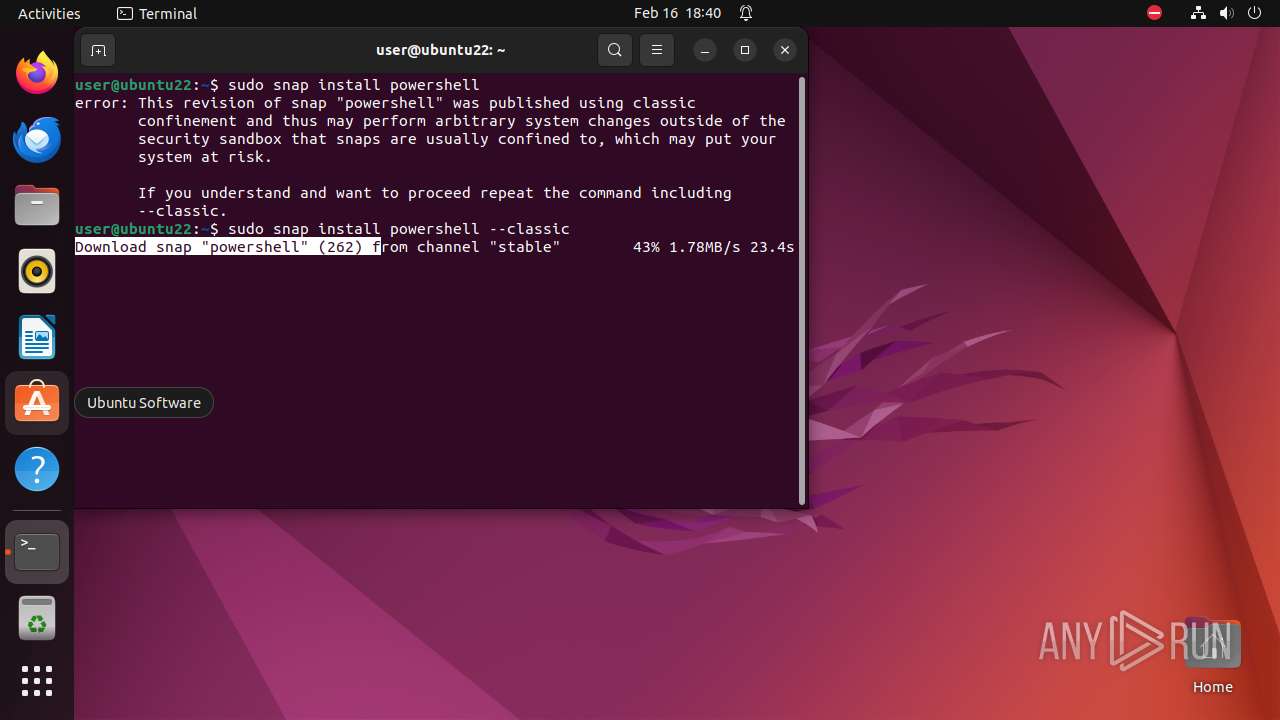Image resolution: width=1280 pixels, height=720 pixels.
Task: Open LibreOffice Writer from dock
Action: [x=37, y=337]
